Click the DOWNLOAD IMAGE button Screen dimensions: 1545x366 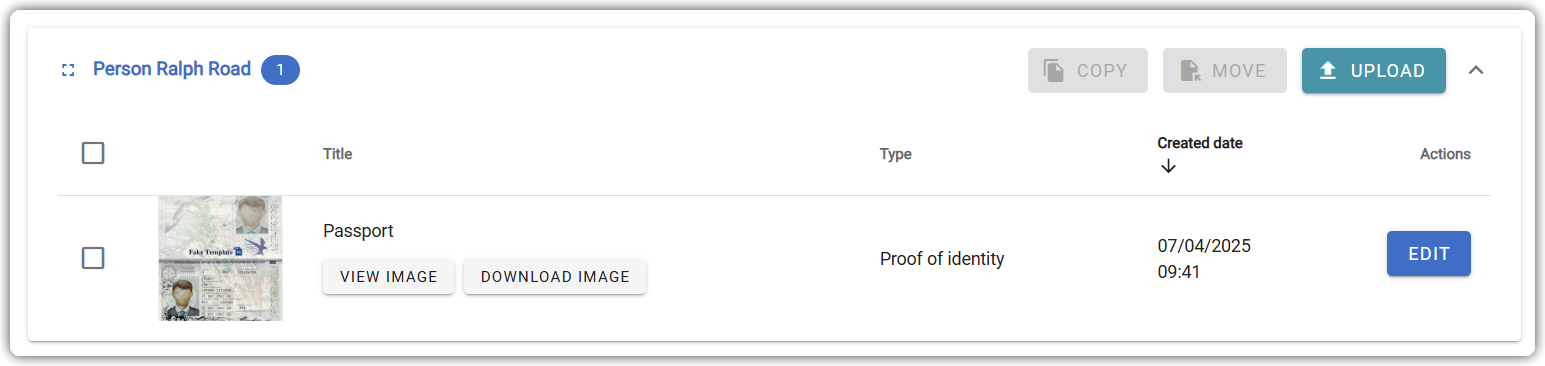click(555, 277)
